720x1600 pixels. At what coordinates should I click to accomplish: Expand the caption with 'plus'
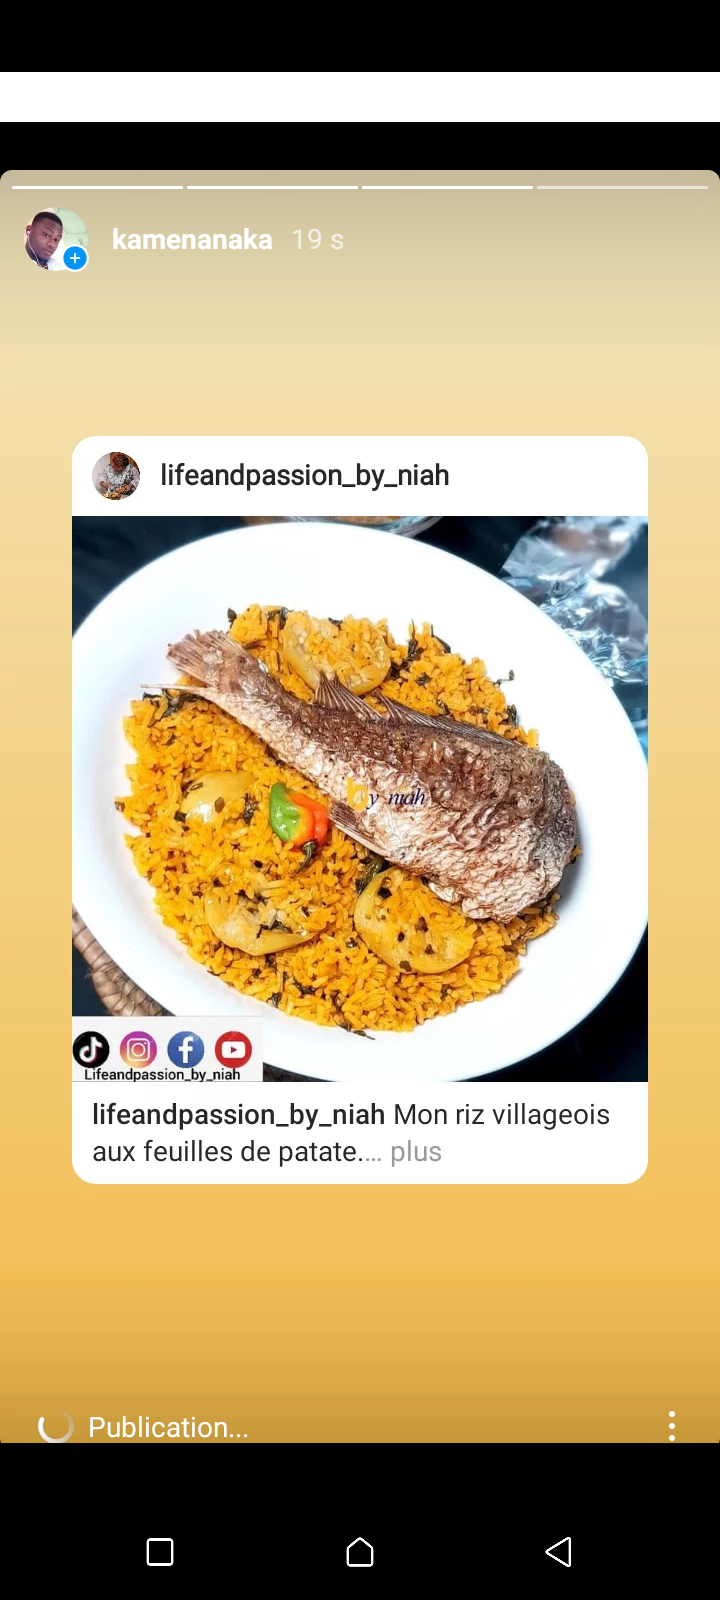(416, 1152)
